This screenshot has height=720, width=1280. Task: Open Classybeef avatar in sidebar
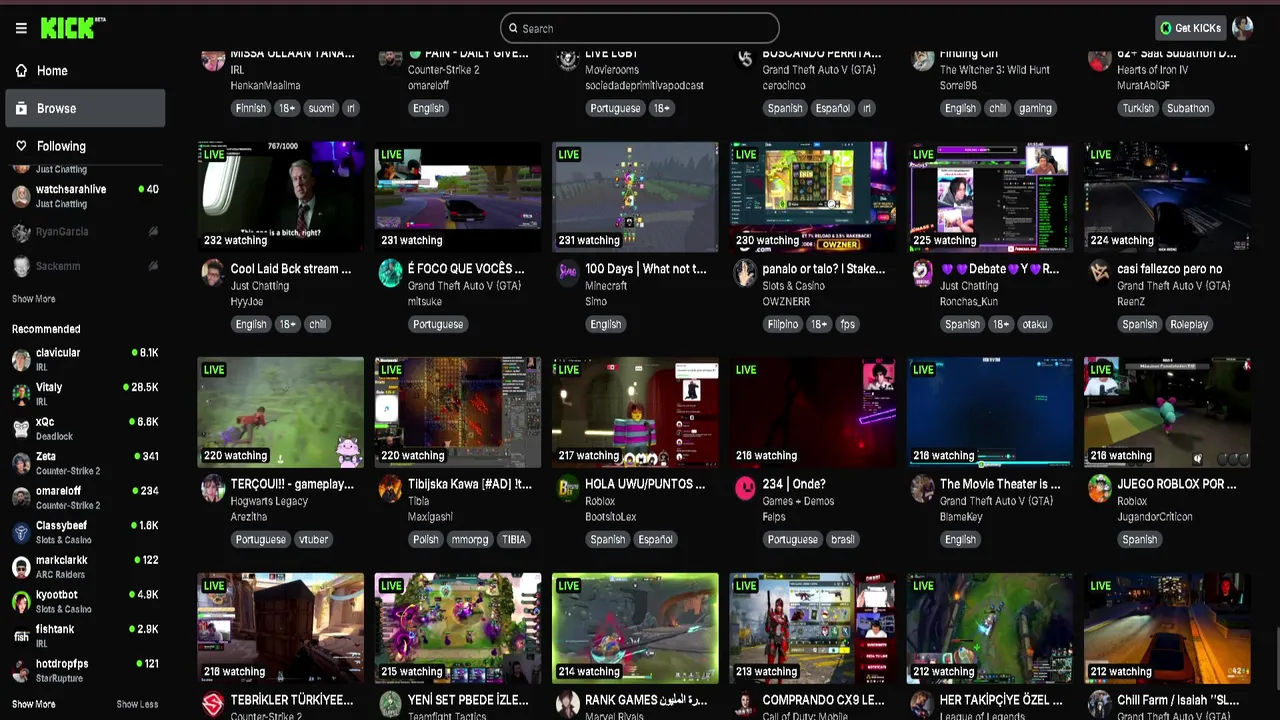tap(21, 533)
